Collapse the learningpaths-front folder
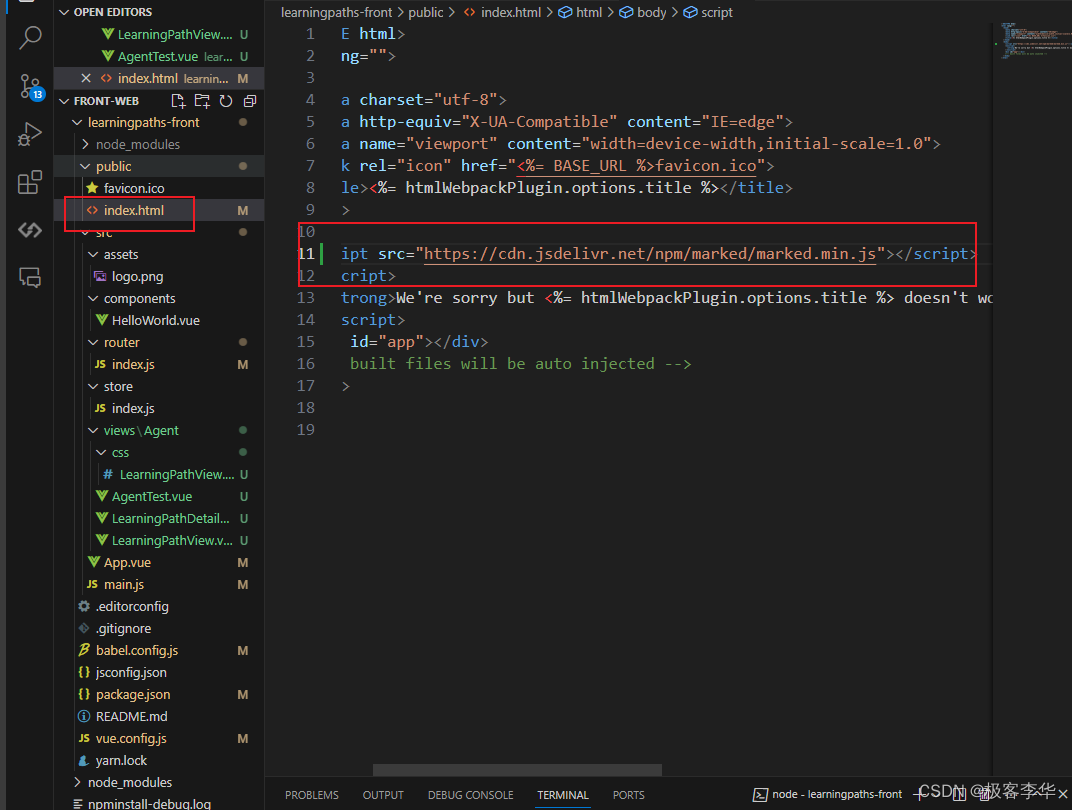This screenshot has width=1072, height=810. pyautogui.click(x=77, y=122)
